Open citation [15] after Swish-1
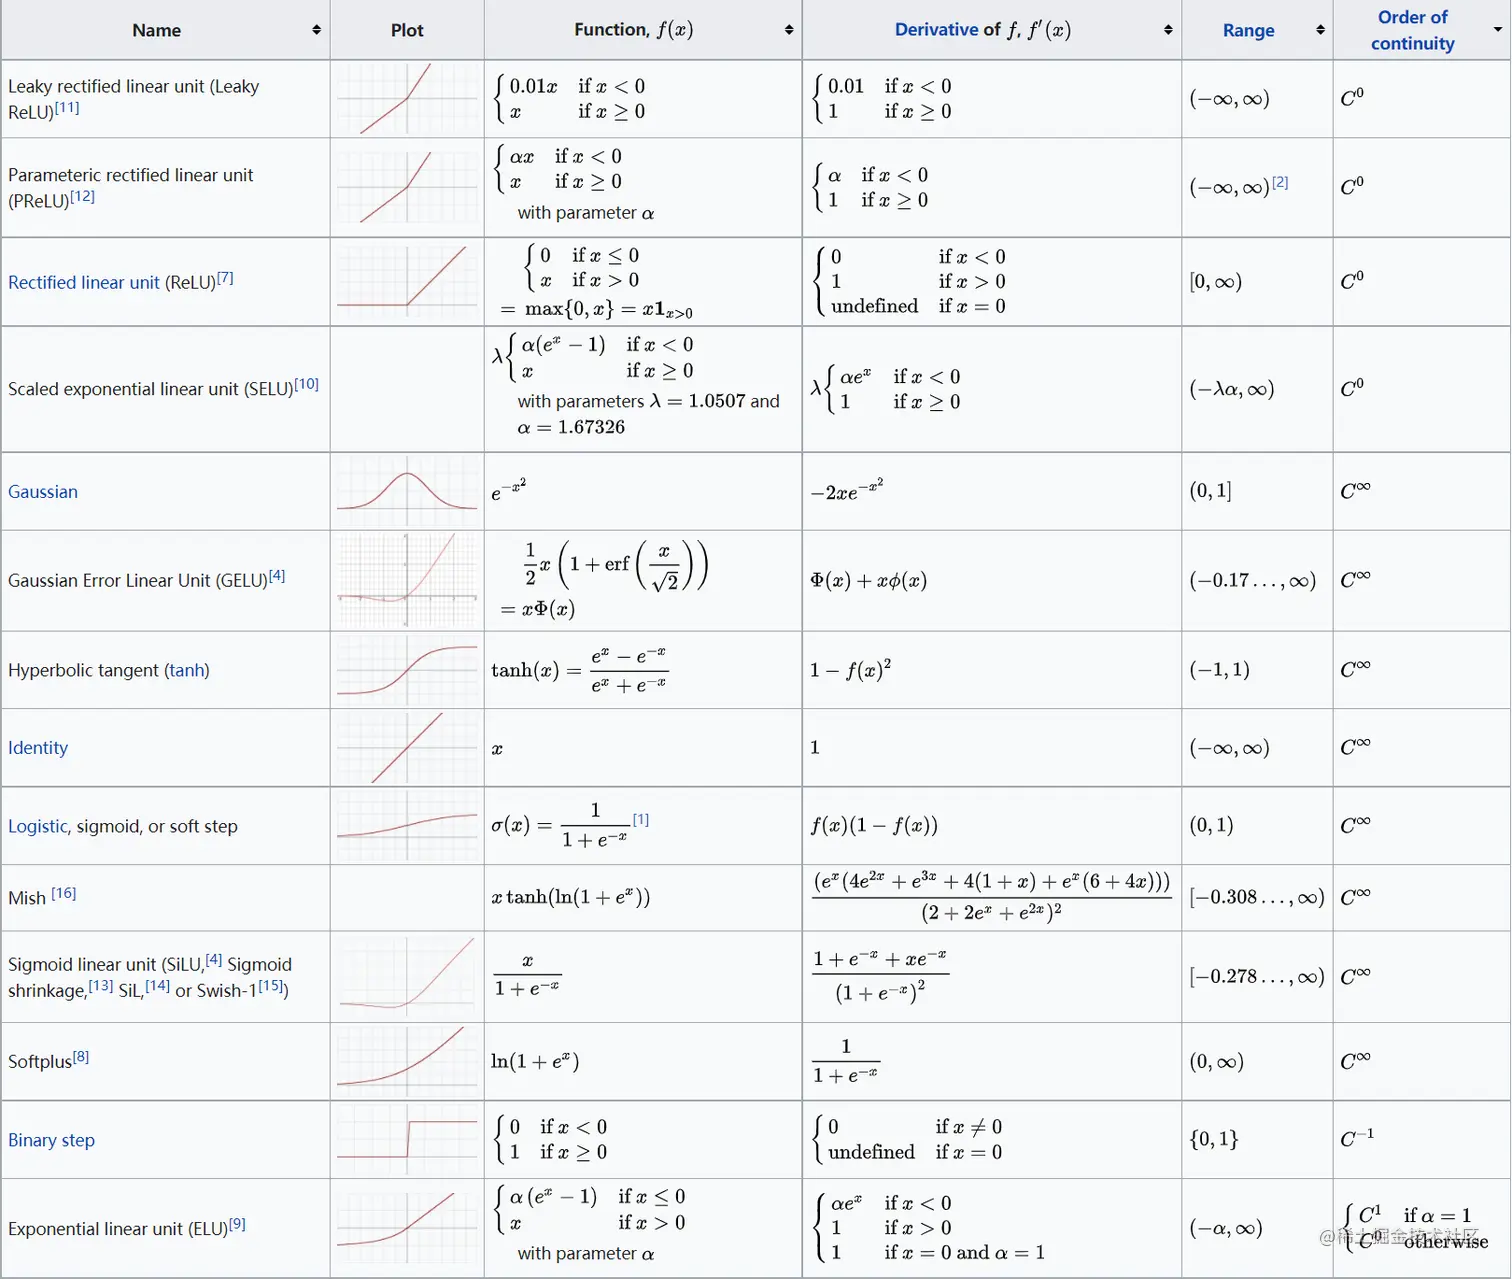Image resolution: width=1512 pixels, height=1279 pixels. [271, 985]
